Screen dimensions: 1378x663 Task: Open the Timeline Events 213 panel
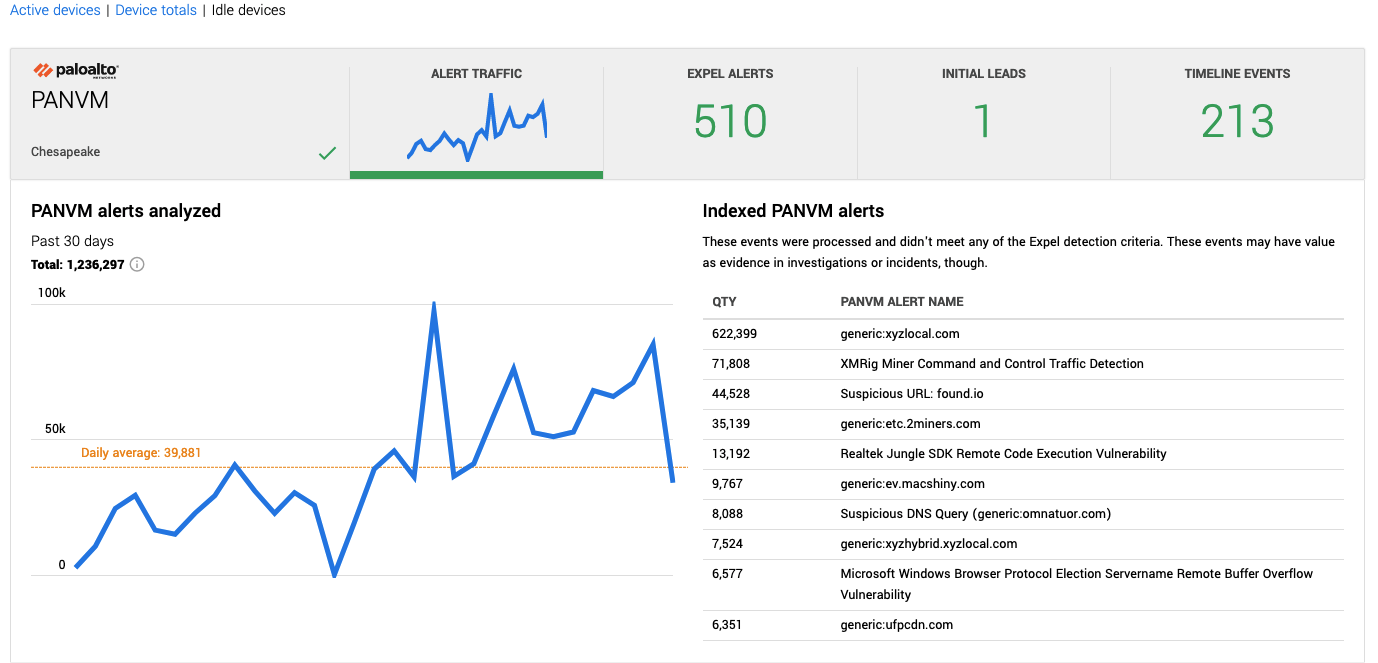pos(1237,113)
